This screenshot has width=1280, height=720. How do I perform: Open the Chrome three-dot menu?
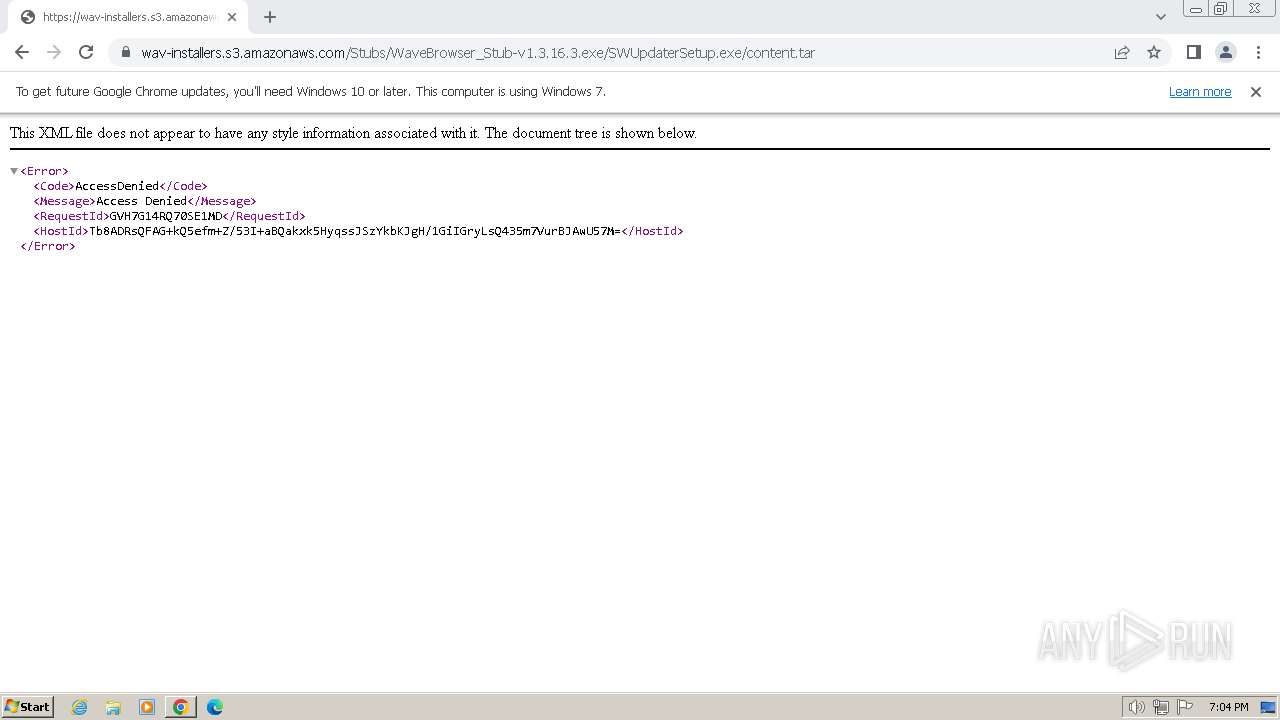(1257, 52)
